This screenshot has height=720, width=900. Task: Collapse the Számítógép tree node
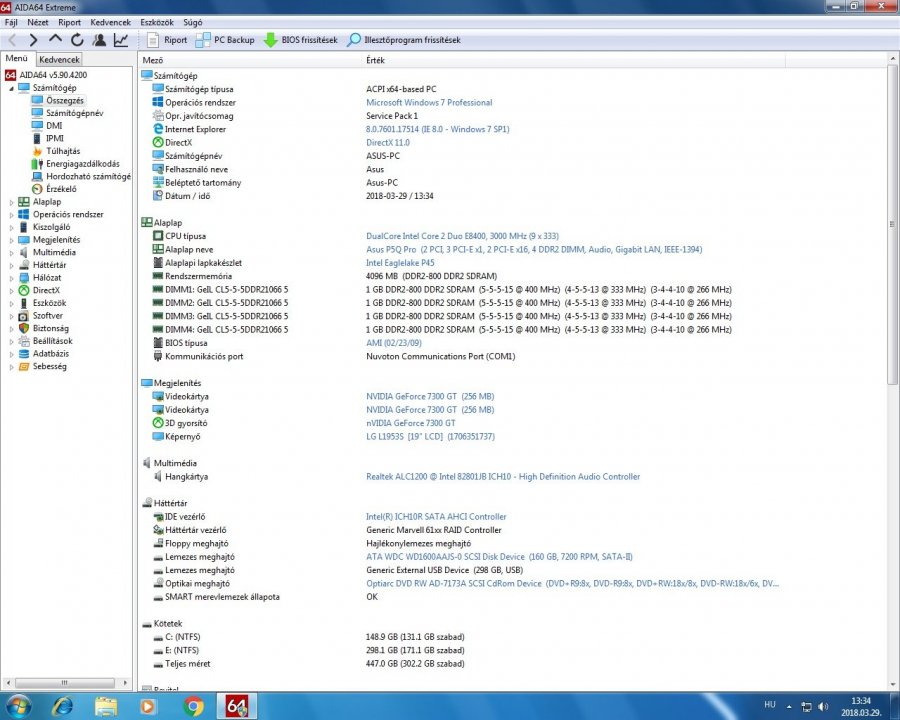[11, 88]
